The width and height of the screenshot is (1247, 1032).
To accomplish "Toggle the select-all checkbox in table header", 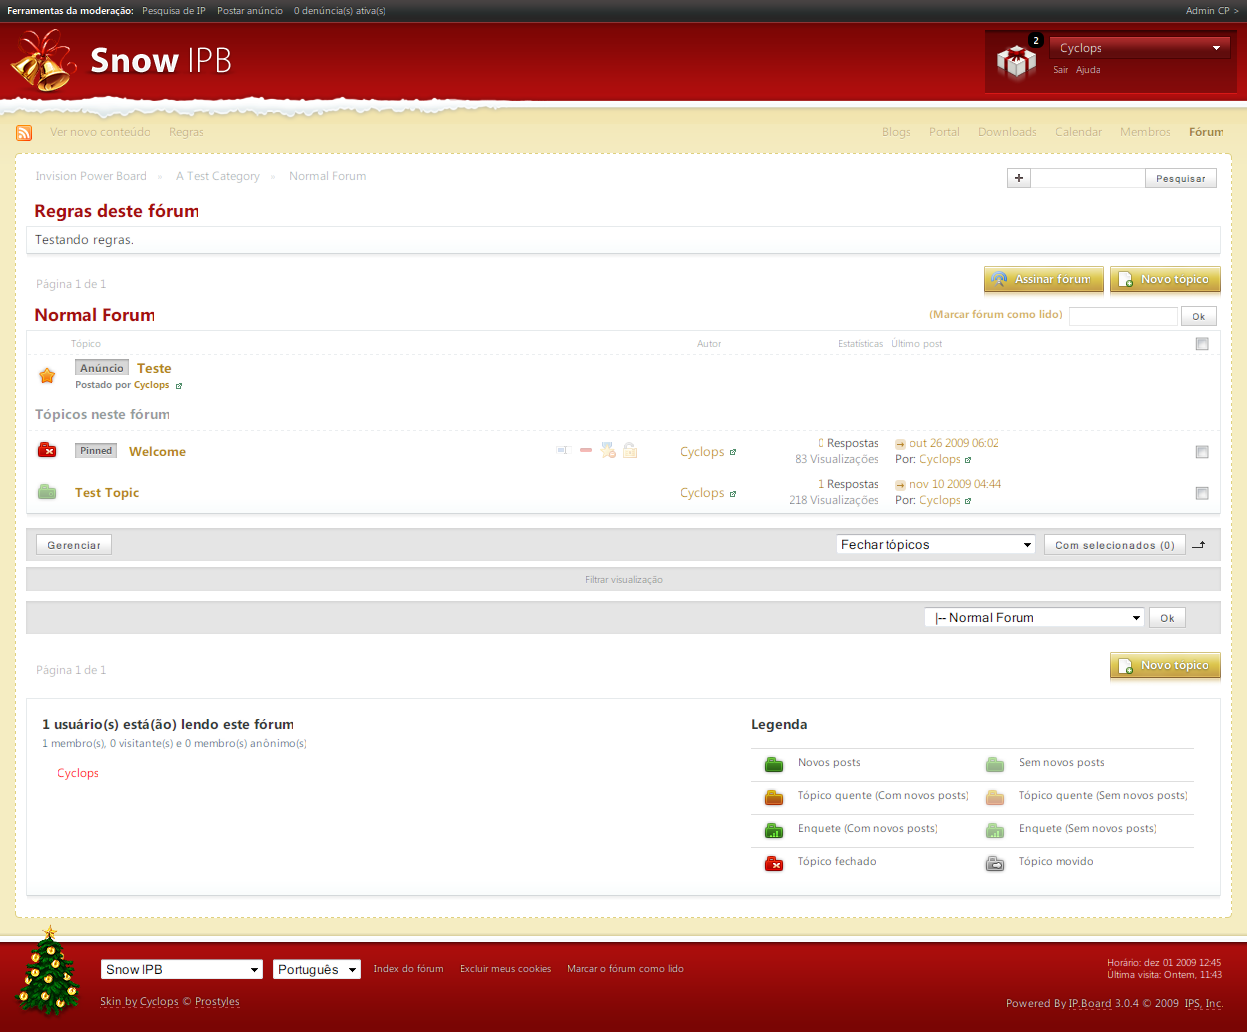I will [1202, 344].
